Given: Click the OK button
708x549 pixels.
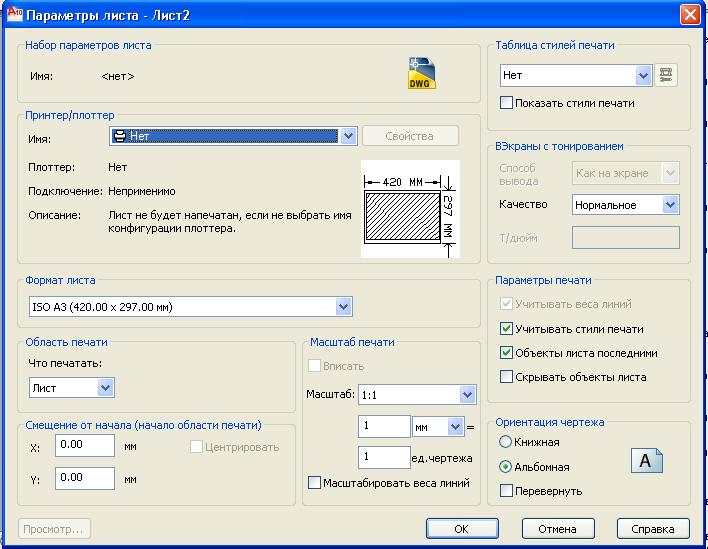Looking at the screenshot, I should tap(462, 529).
